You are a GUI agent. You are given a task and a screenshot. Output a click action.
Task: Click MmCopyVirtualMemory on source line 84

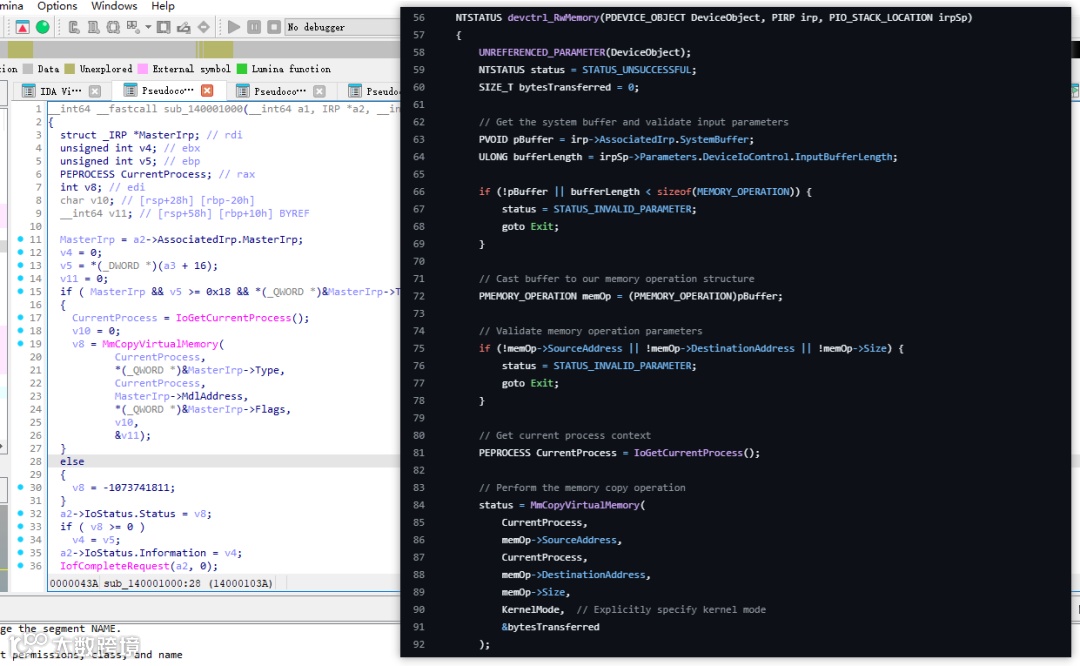pos(585,505)
